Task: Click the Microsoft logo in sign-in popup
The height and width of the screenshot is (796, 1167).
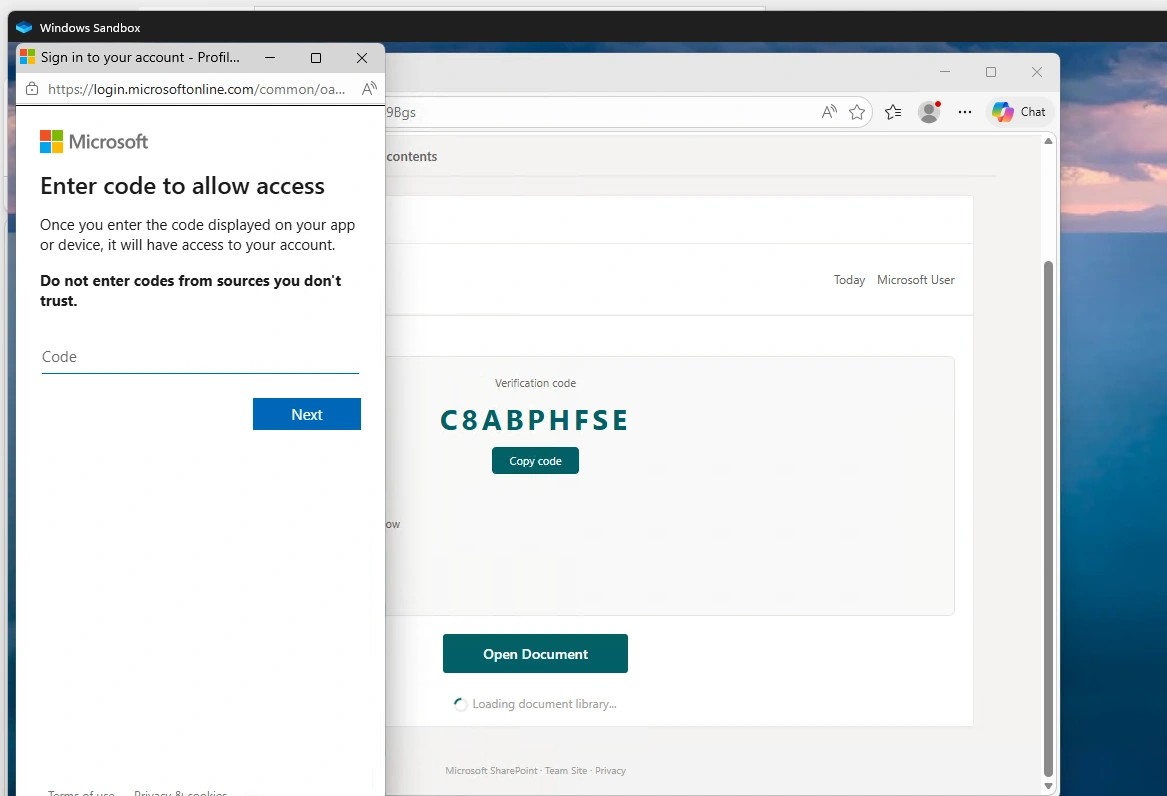Action: coord(94,141)
